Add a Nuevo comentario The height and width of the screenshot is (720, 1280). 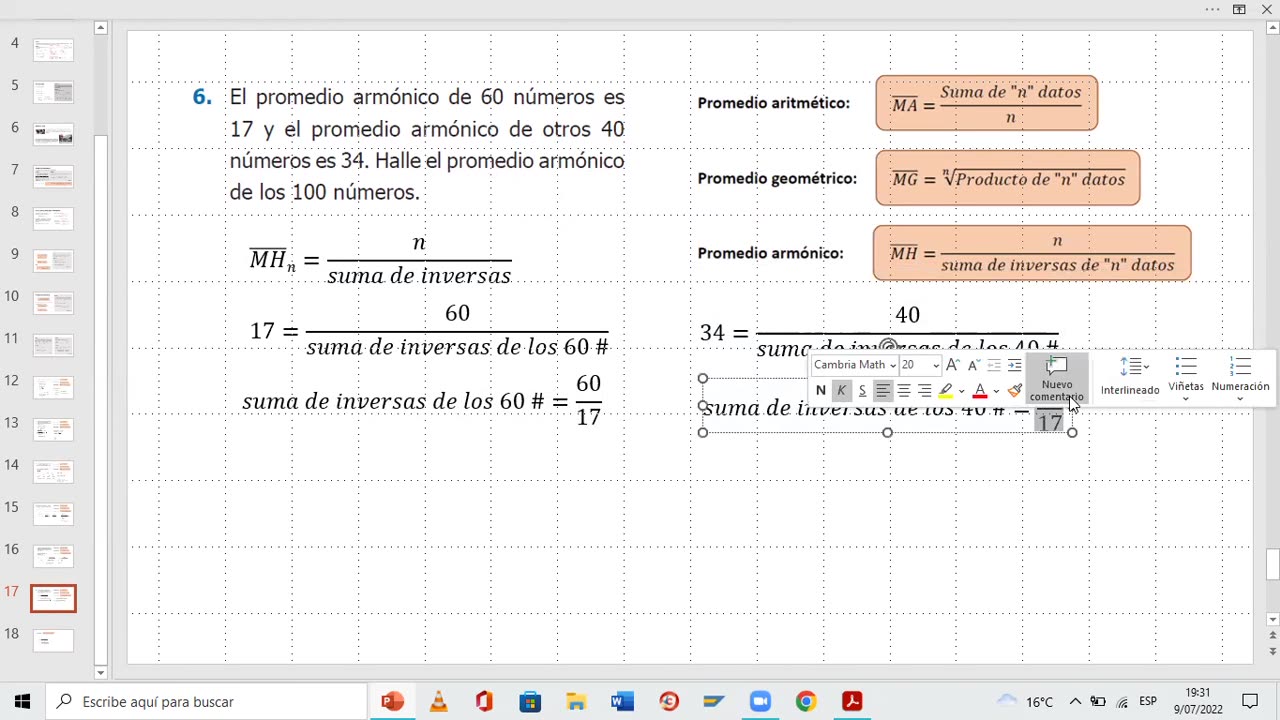[x=1057, y=379]
